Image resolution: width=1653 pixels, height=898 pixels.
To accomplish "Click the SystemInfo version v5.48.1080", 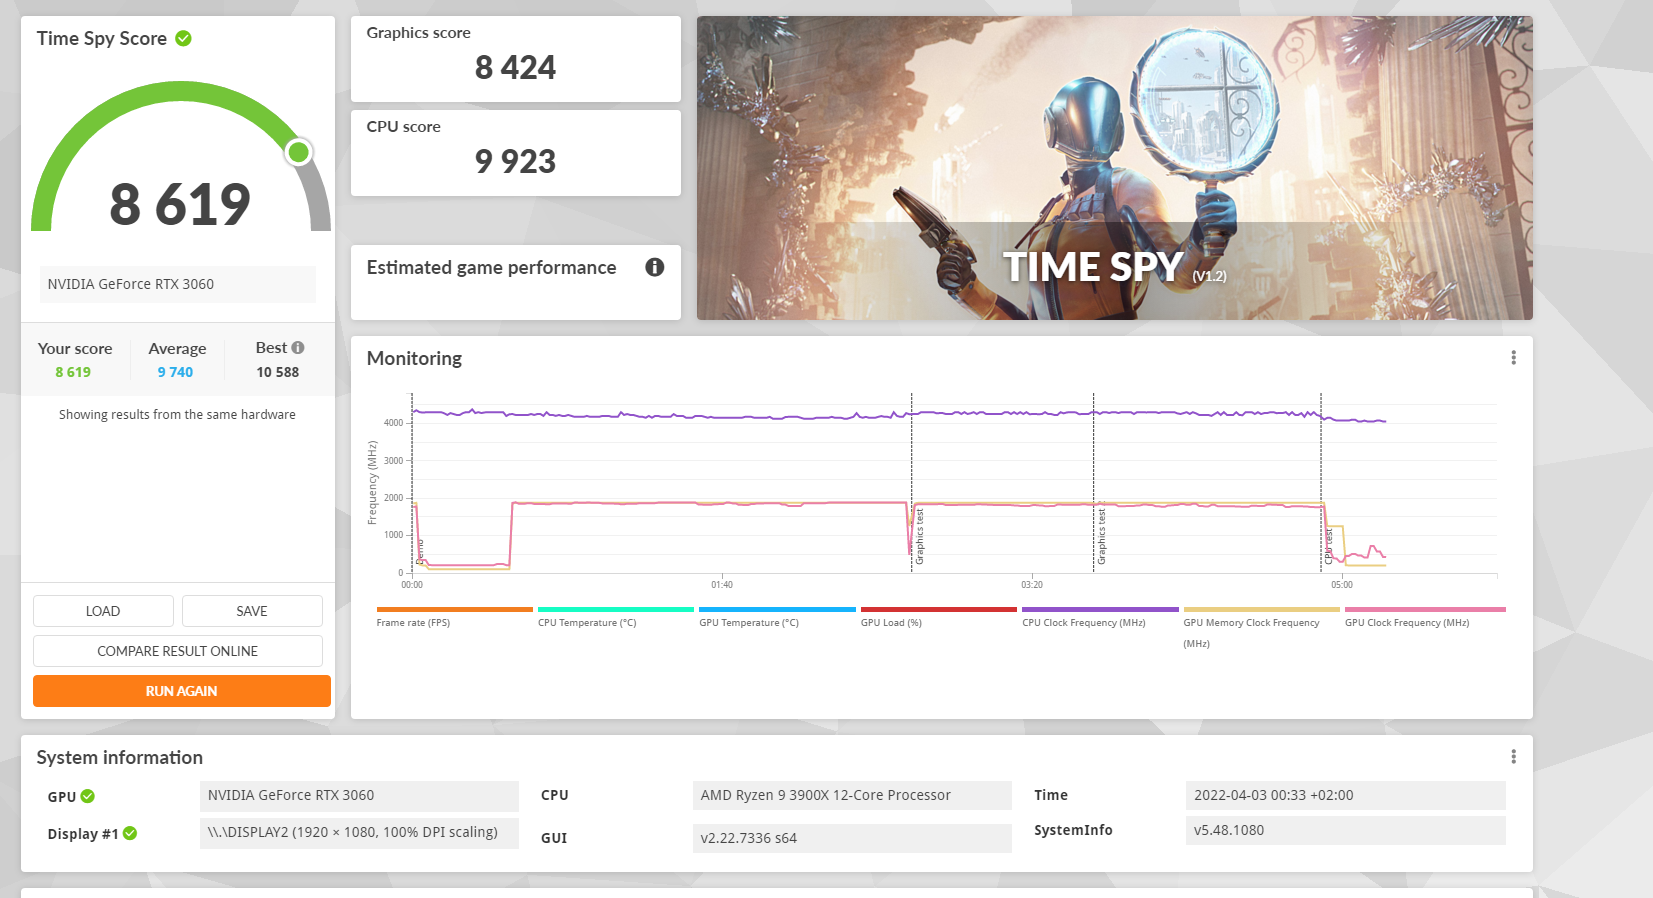I will (x=1345, y=830).
